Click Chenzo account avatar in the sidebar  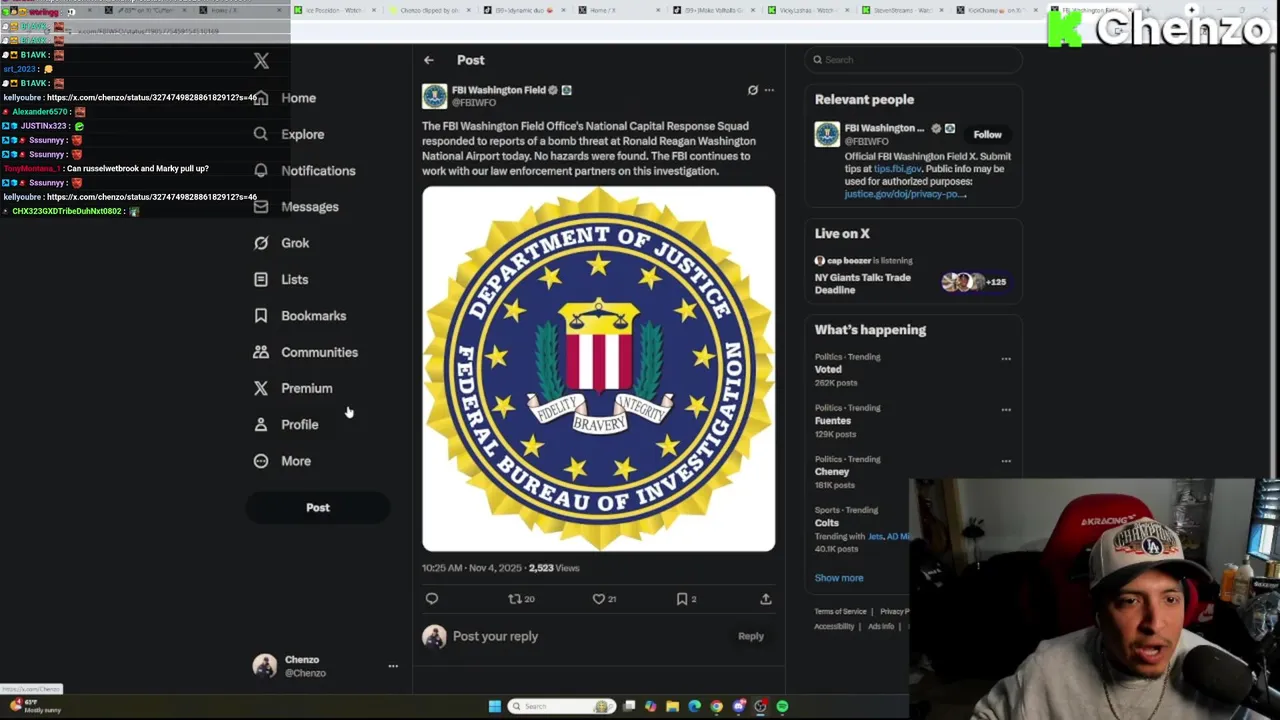tap(265, 666)
